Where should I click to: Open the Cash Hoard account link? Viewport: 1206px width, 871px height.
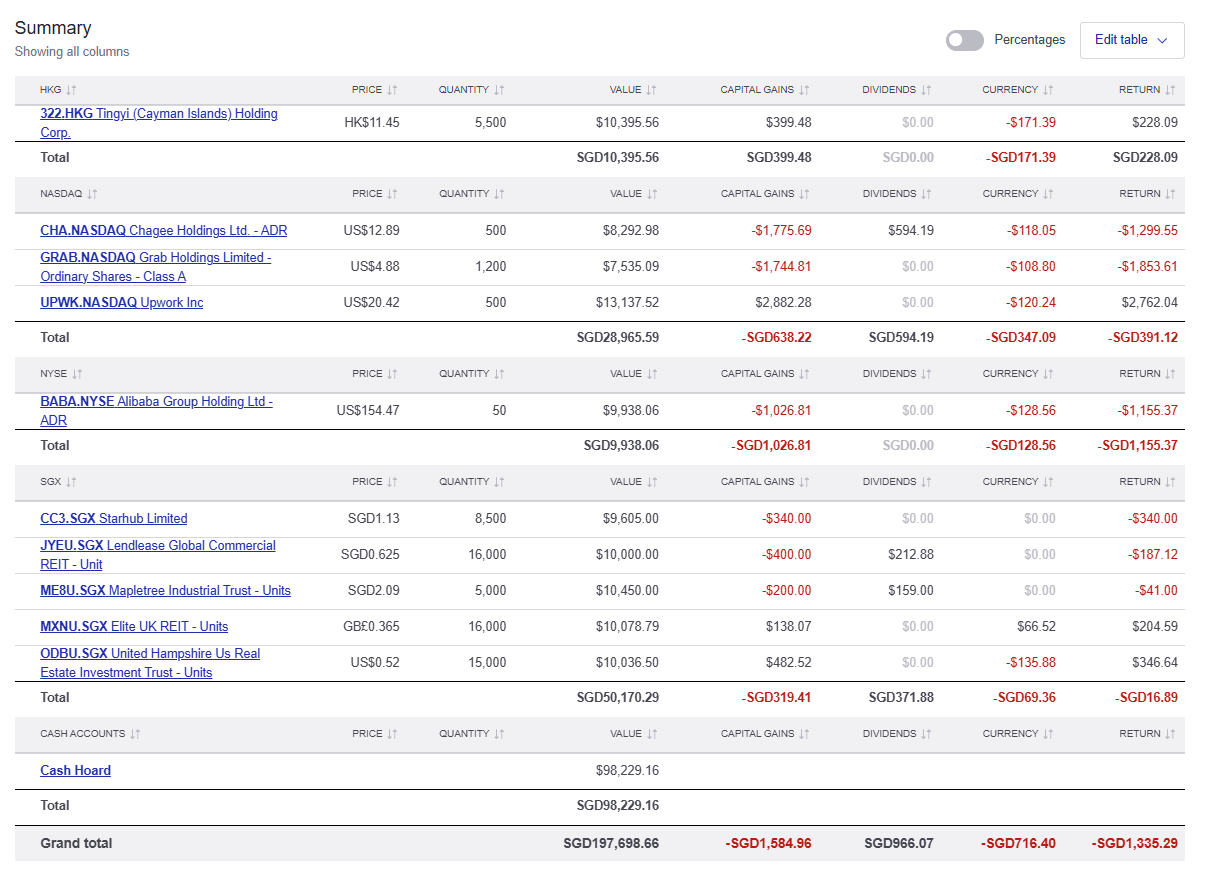pos(75,771)
